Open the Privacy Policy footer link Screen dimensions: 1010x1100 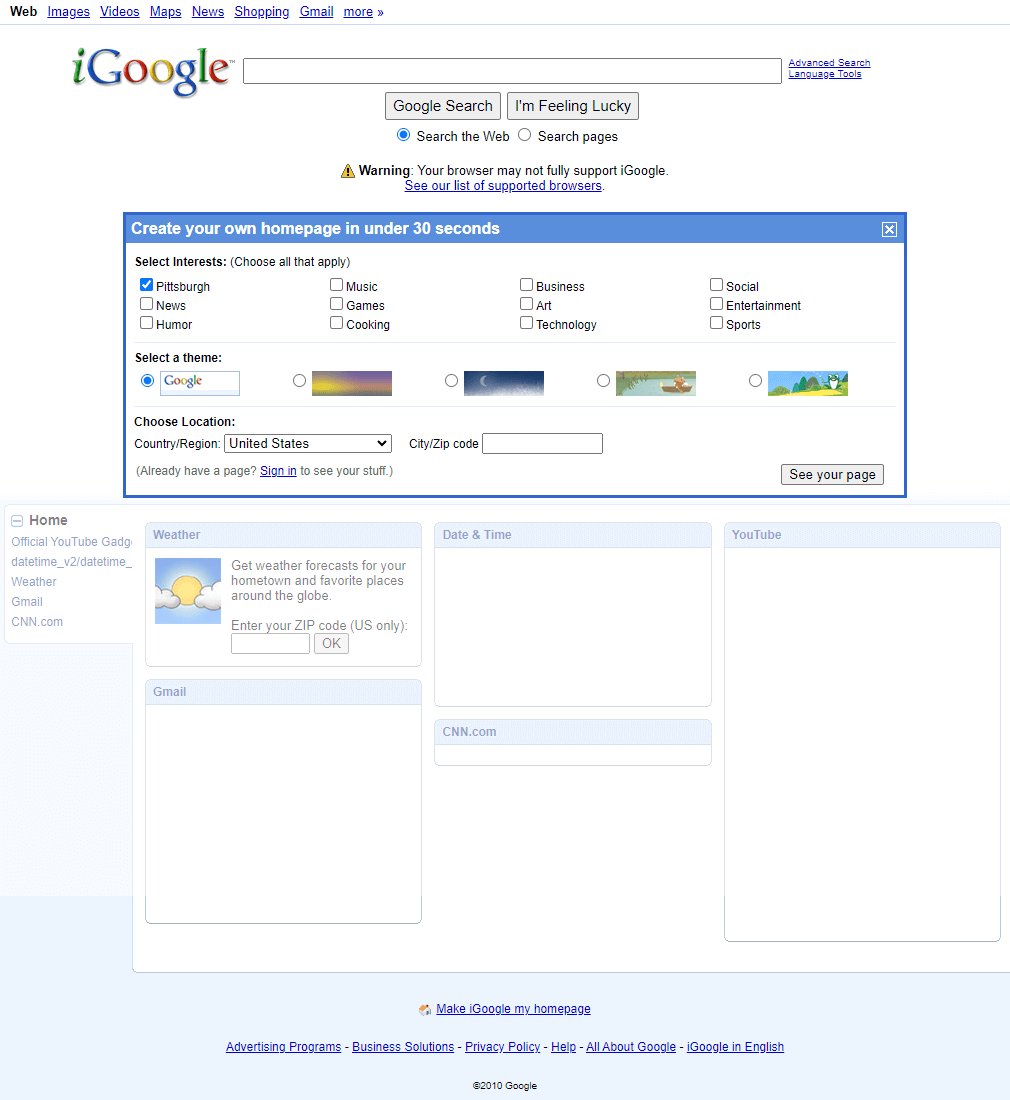click(x=502, y=1047)
